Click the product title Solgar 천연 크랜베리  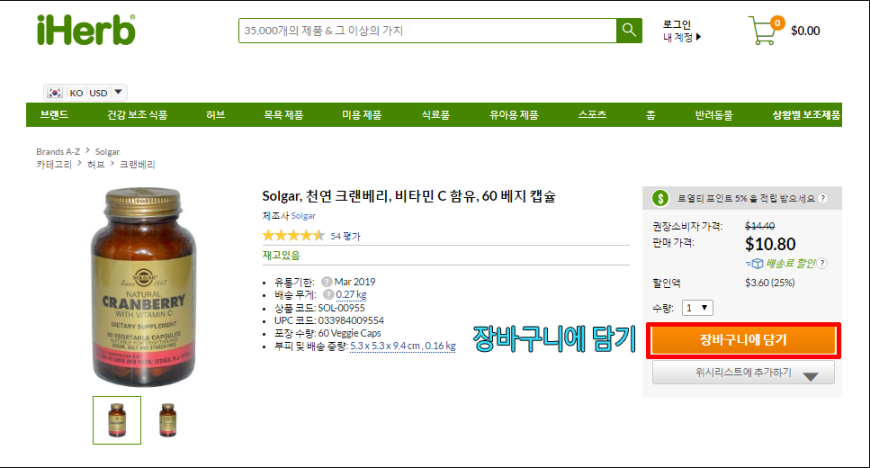pyautogui.click(x=409, y=196)
